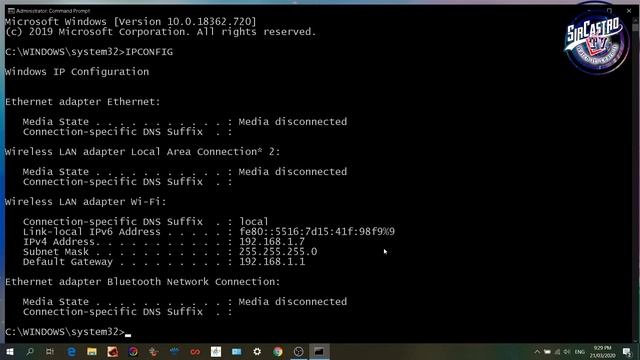The image size is (640, 360).
Task: Click the Subnet Mask 255.255.255.0
Action: coord(278,252)
